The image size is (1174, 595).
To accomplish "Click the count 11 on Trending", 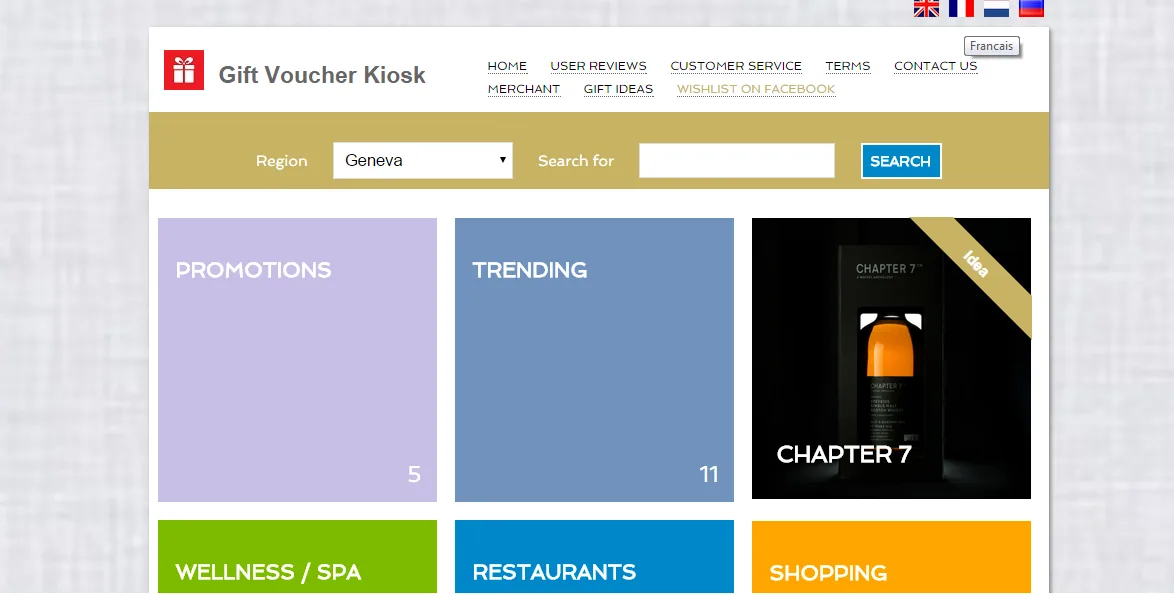I will [708, 474].
